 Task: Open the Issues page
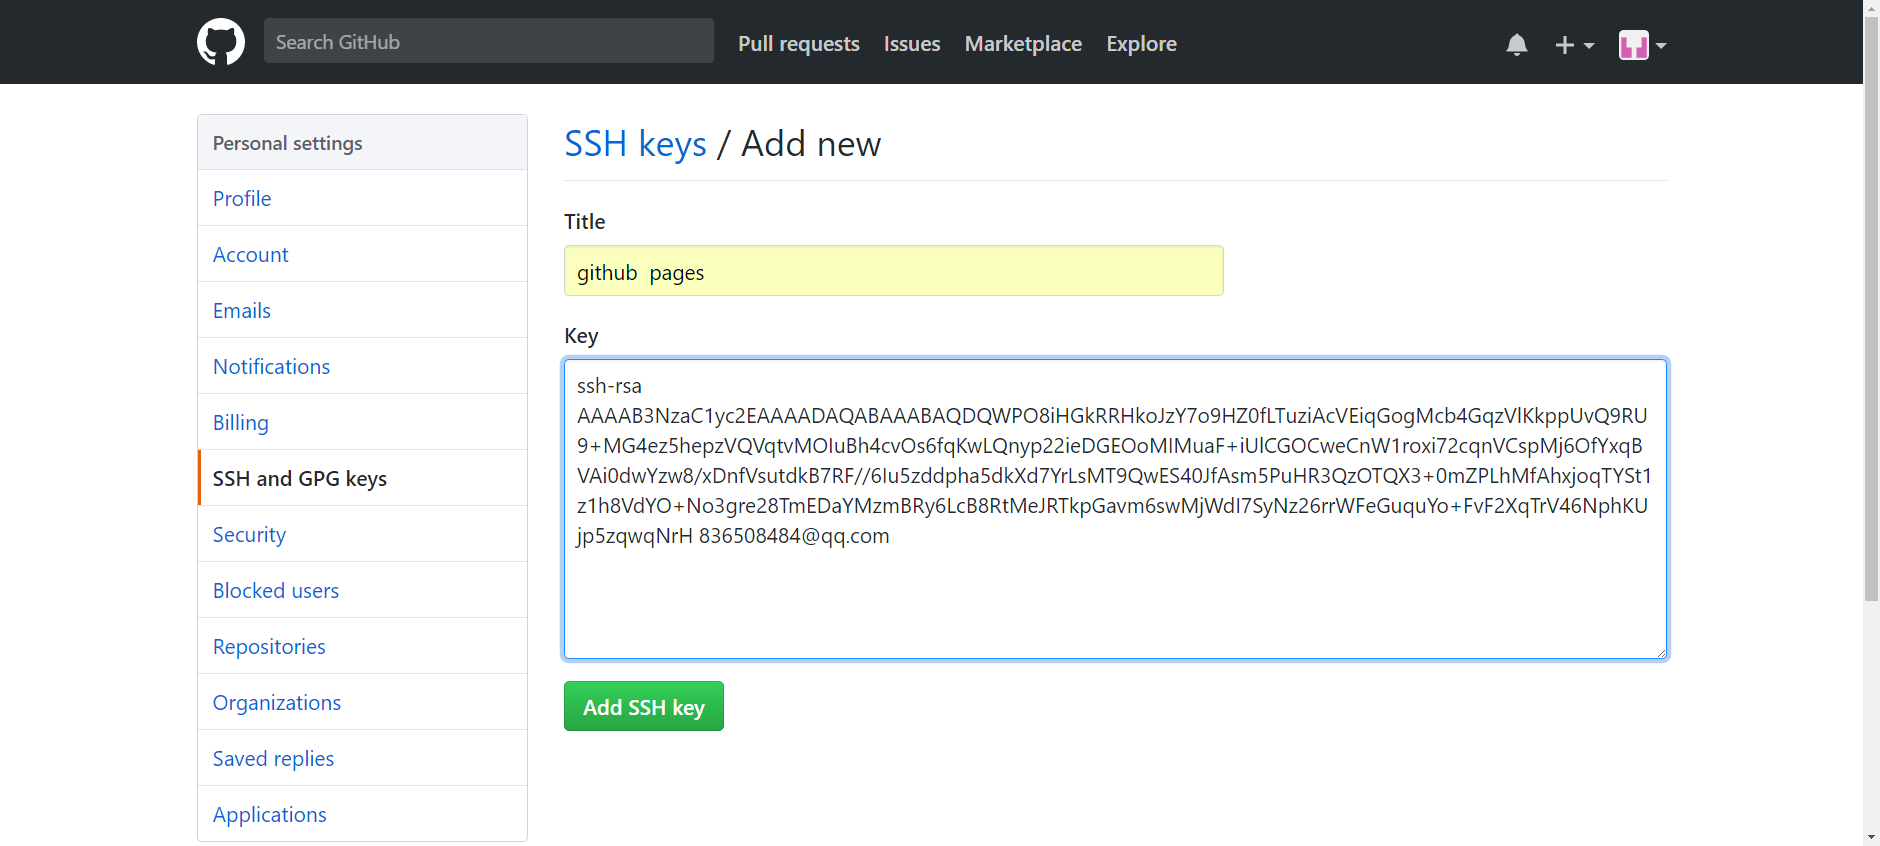pyautogui.click(x=912, y=44)
